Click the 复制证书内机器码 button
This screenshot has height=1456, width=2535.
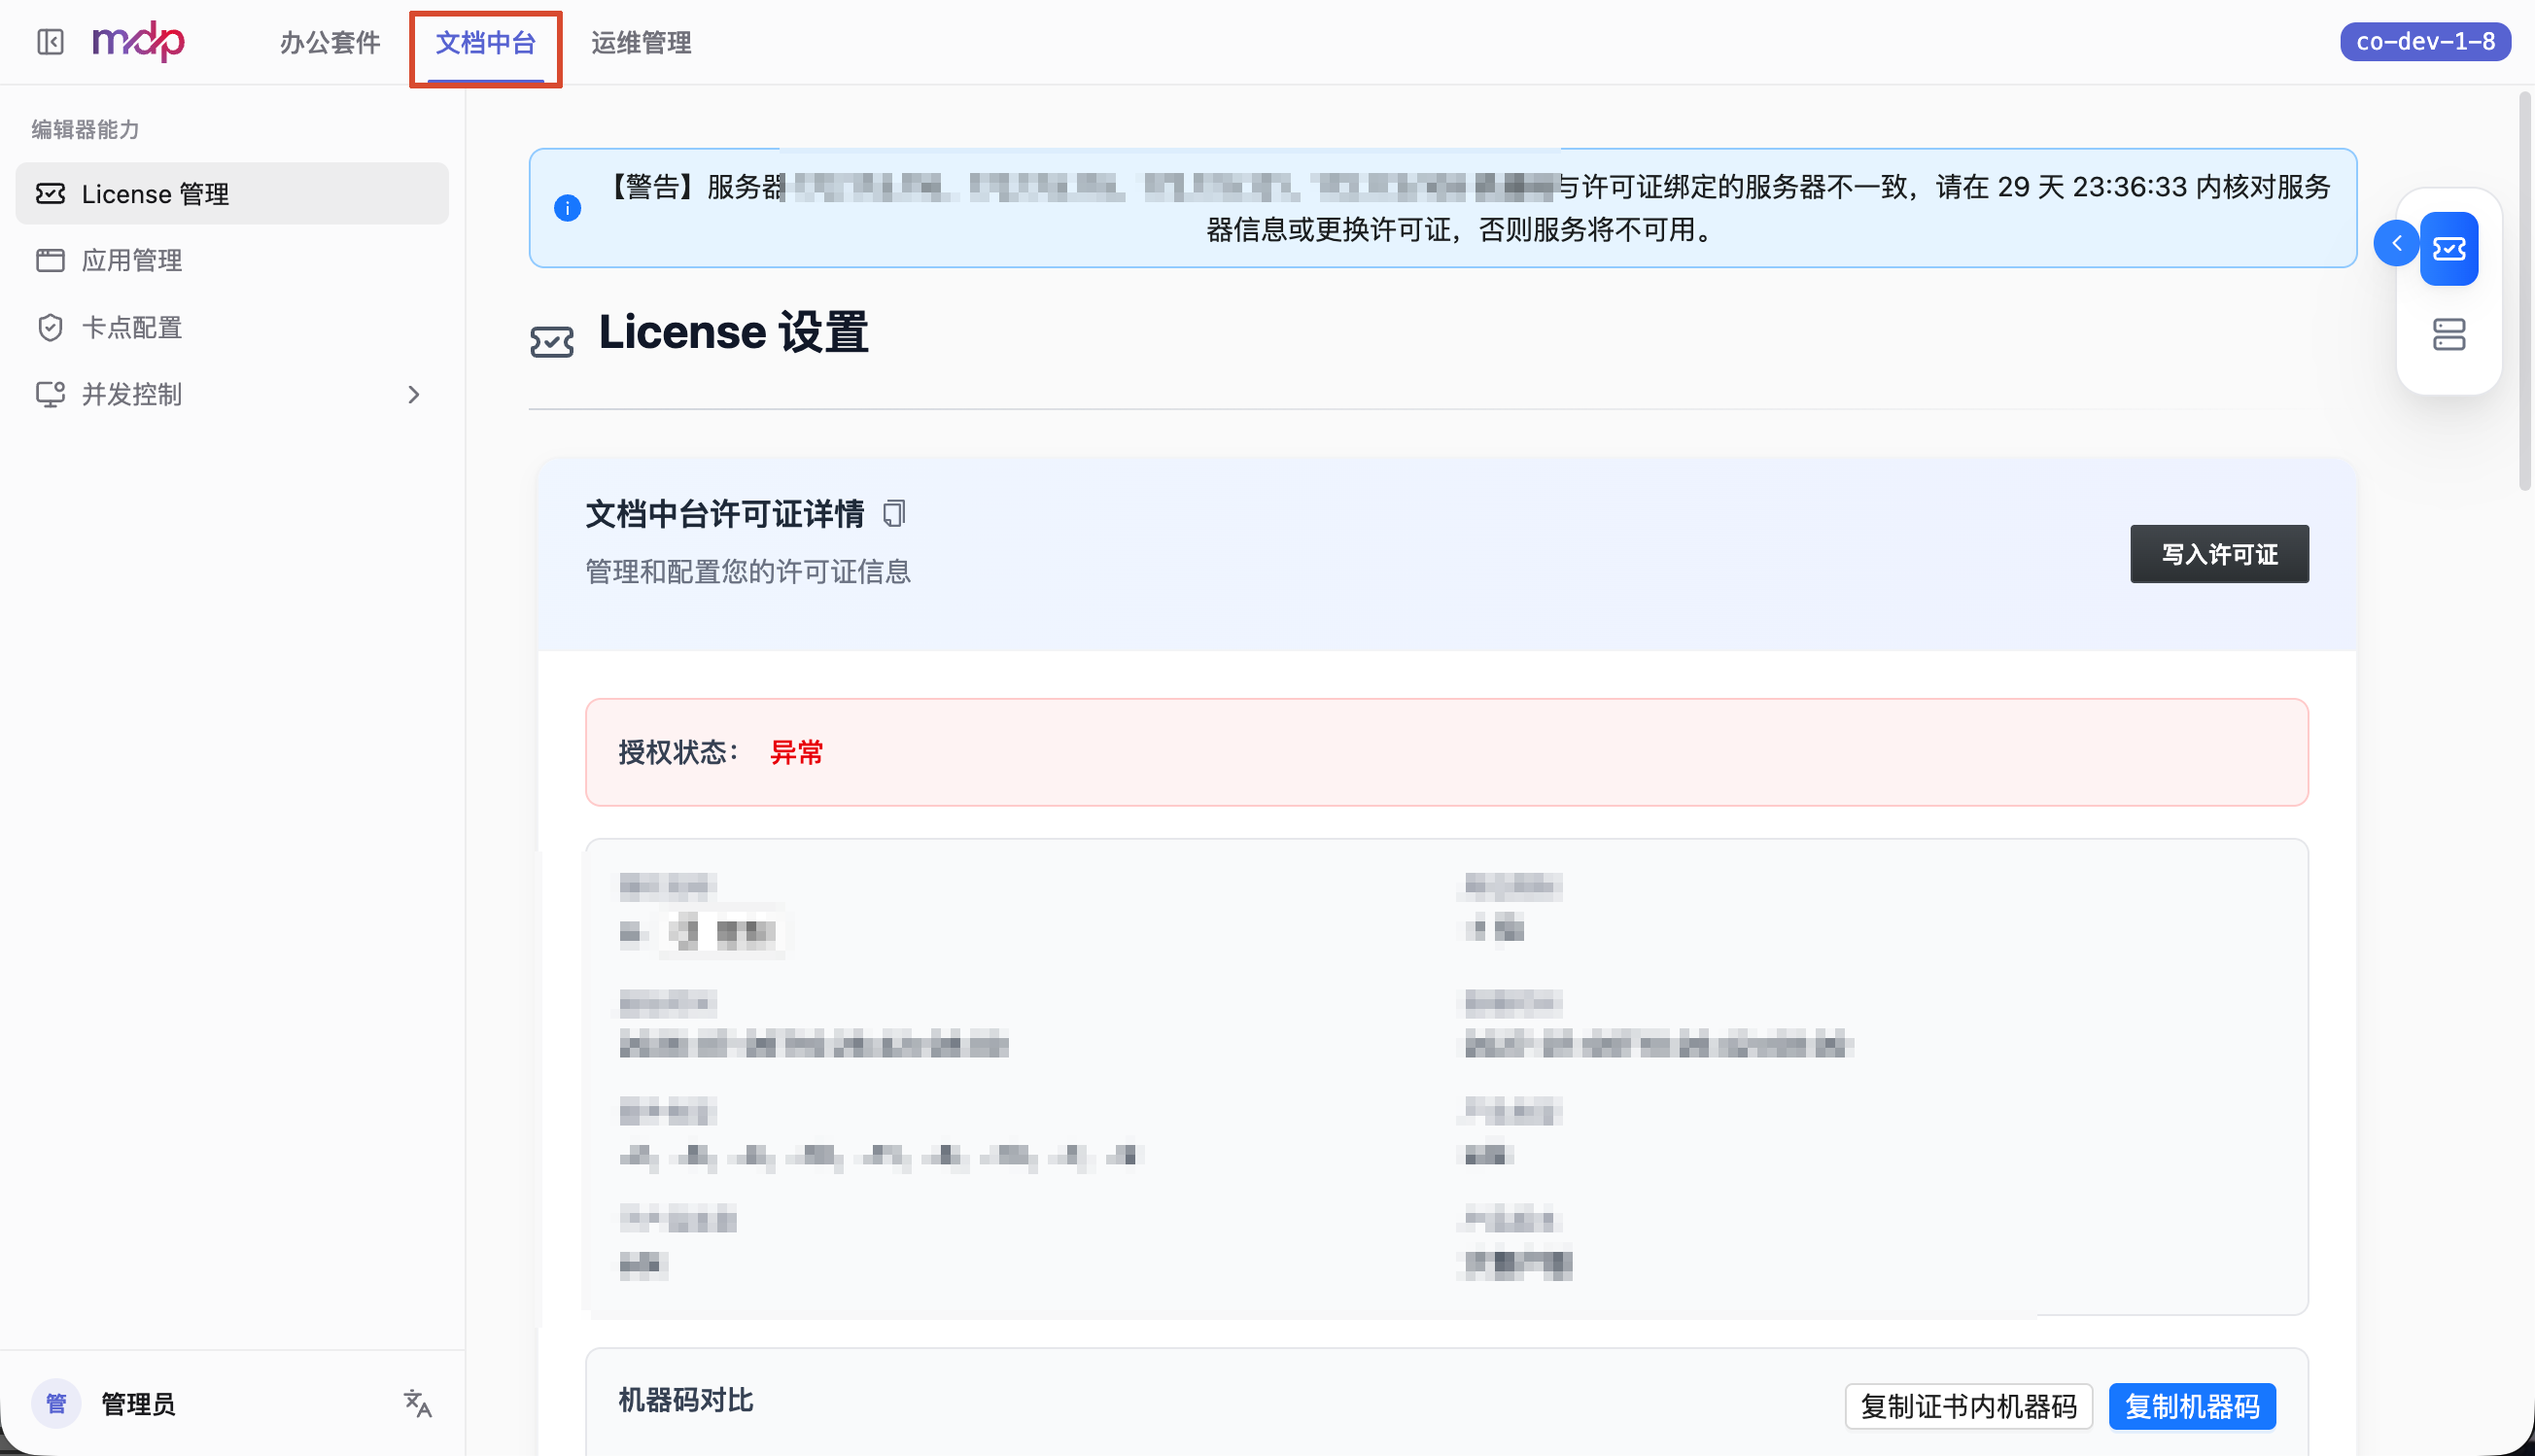(1968, 1407)
